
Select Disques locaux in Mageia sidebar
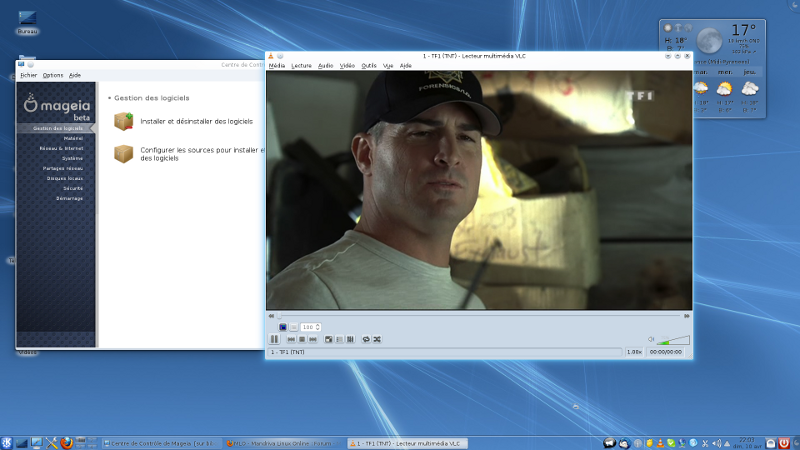tap(65, 178)
